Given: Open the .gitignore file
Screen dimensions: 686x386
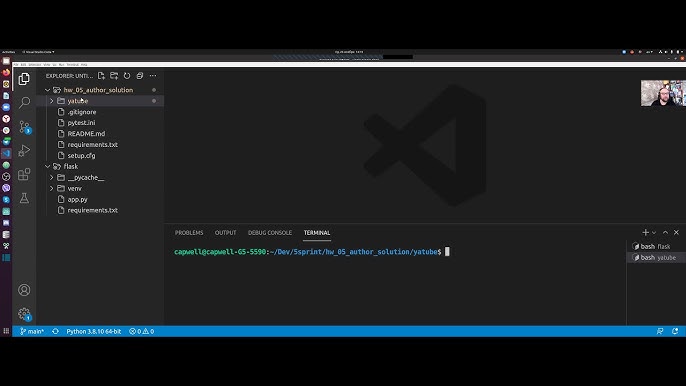Looking at the screenshot, I should pos(82,112).
